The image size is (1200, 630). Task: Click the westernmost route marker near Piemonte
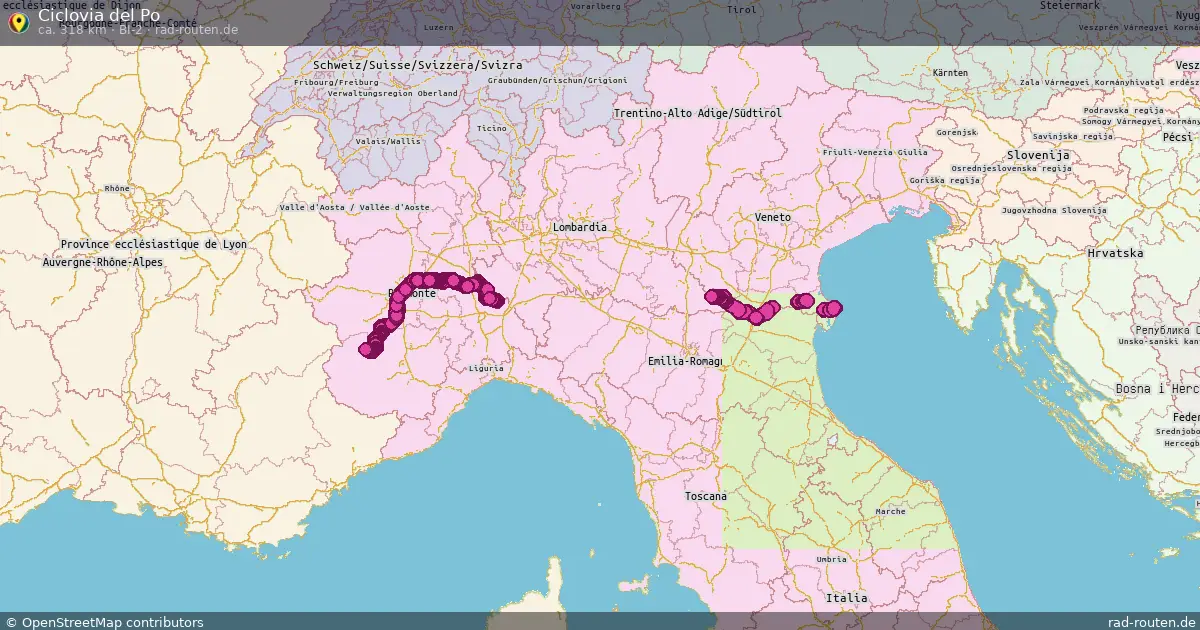coord(366,350)
